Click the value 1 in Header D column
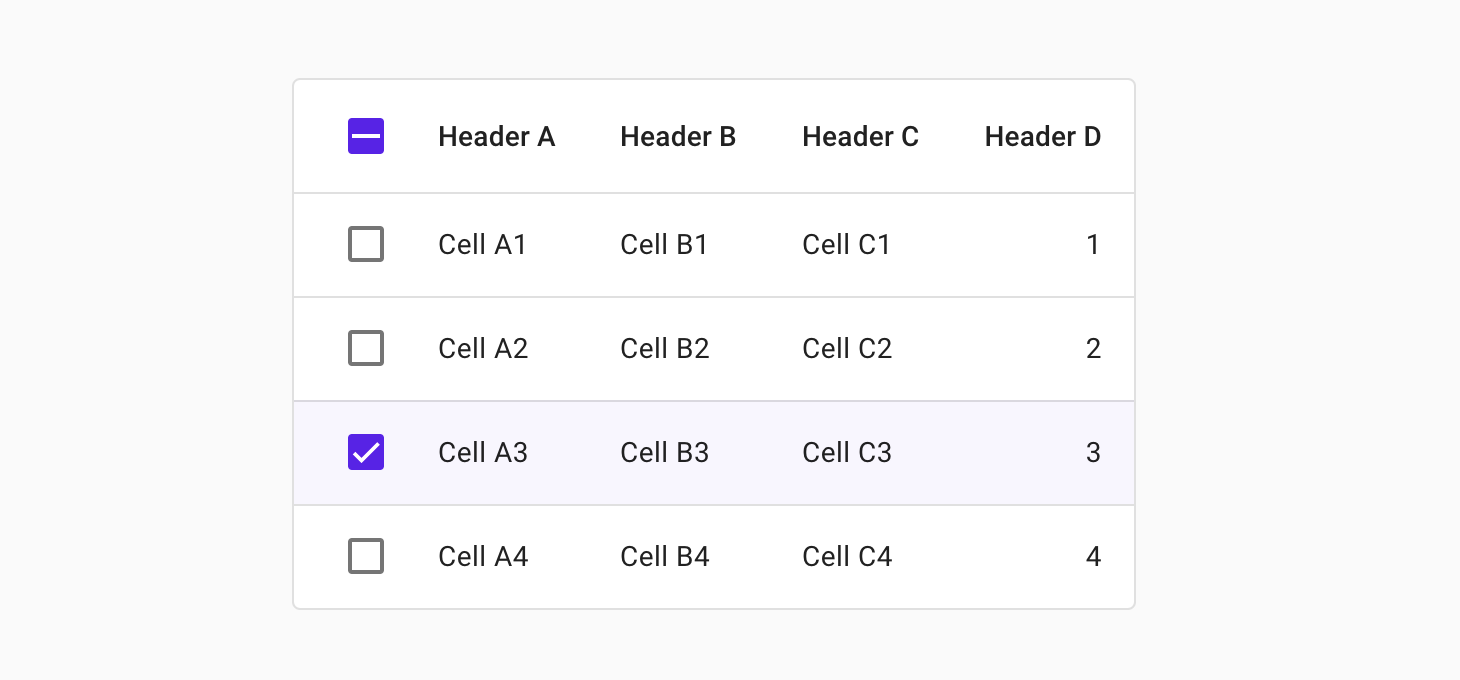The width and height of the screenshot is (1460, 680). [1094, 244]
